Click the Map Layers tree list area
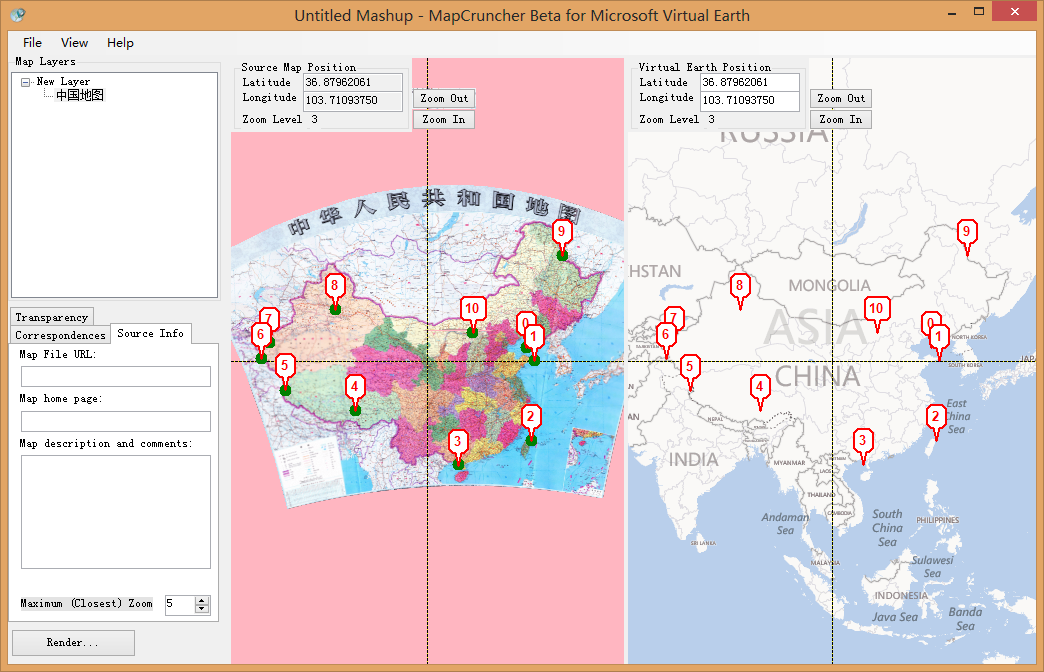1044x672 pixels. pos(115,185)
